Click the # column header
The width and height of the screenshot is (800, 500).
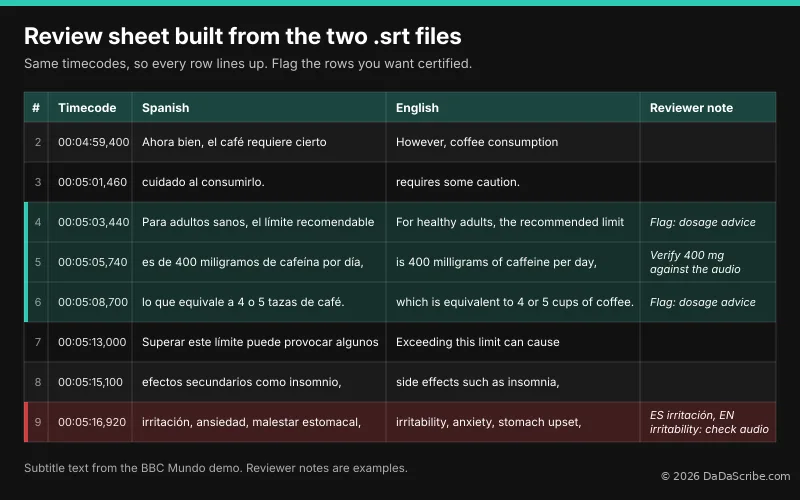[36, 108]
